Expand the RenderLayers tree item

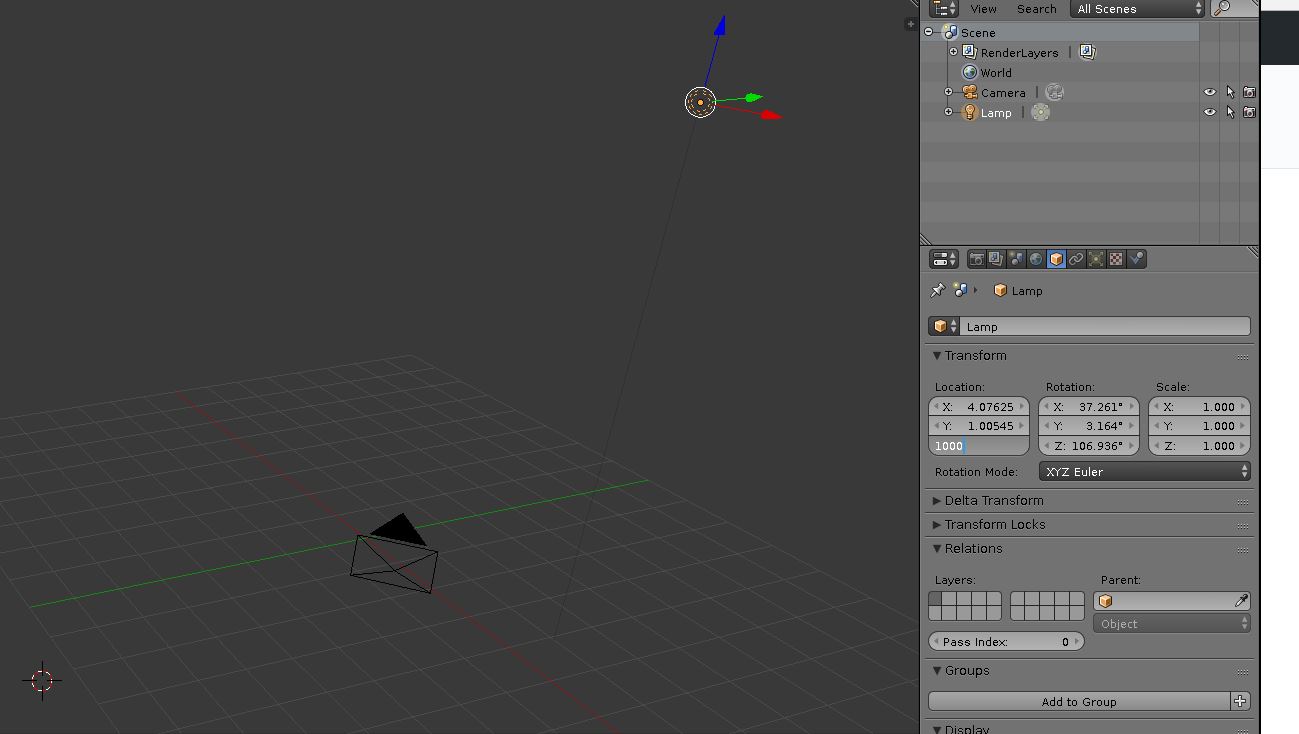click(953, 52)
